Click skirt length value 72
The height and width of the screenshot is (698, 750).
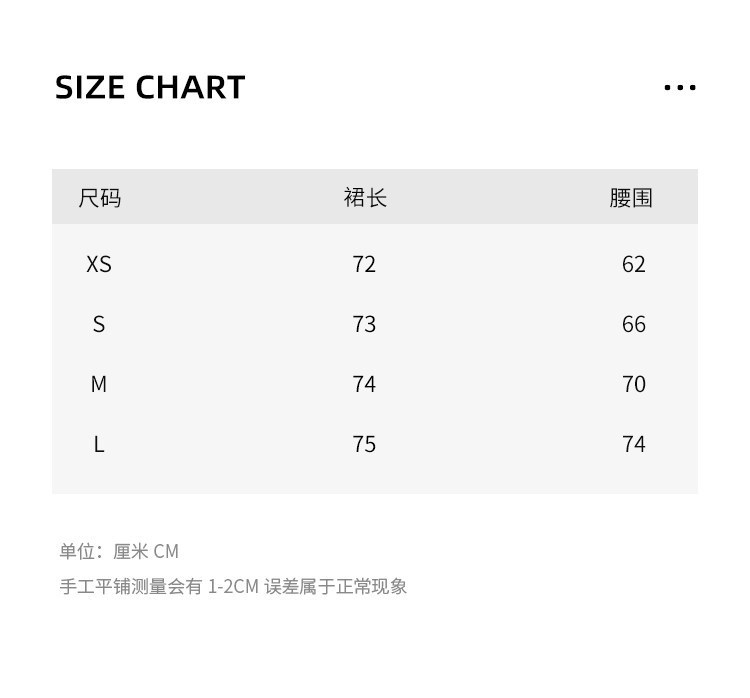(x=364, y=264)
